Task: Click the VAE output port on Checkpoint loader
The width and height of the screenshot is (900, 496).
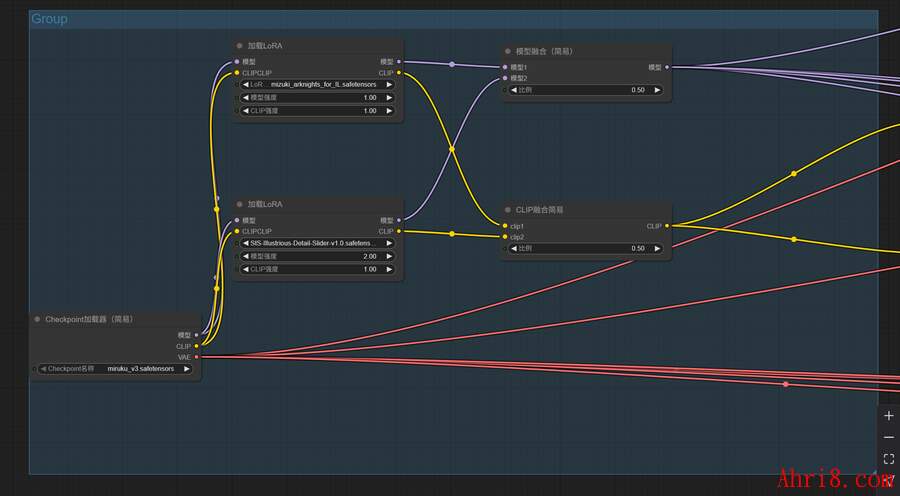Action: [x=196, y=357]
